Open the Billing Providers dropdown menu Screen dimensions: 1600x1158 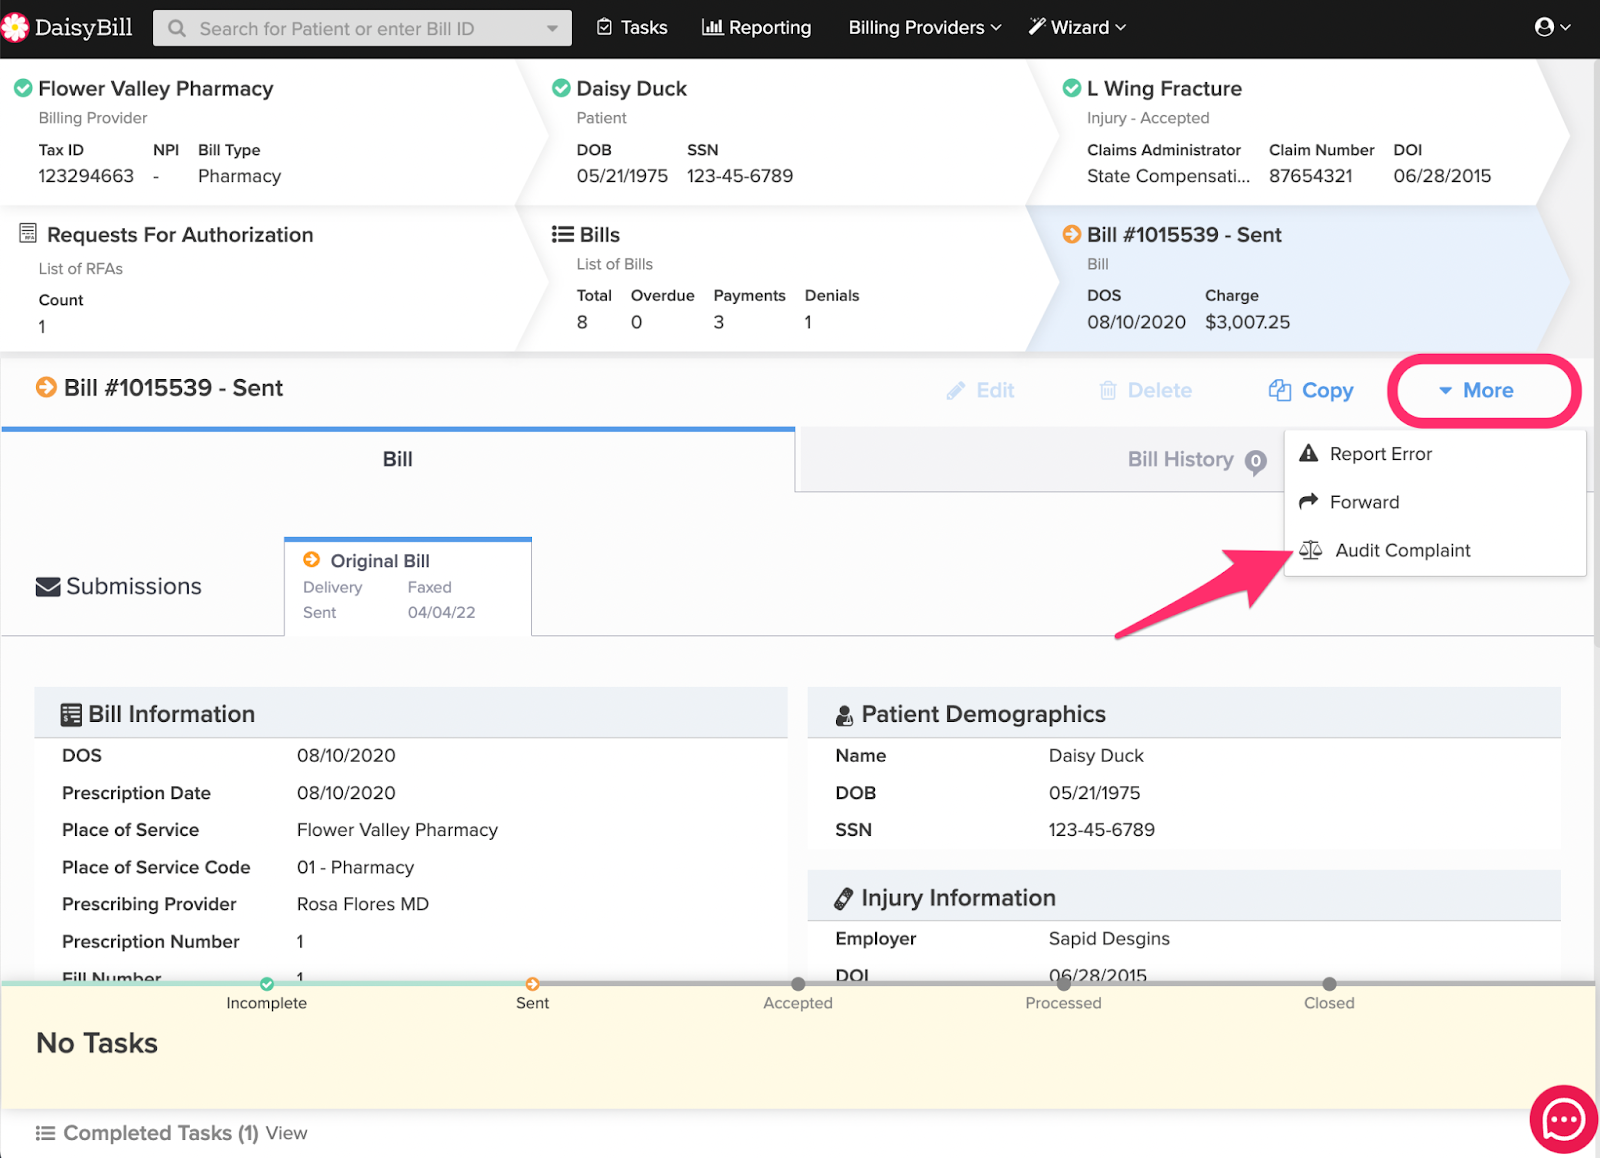(x=925, y=27)
